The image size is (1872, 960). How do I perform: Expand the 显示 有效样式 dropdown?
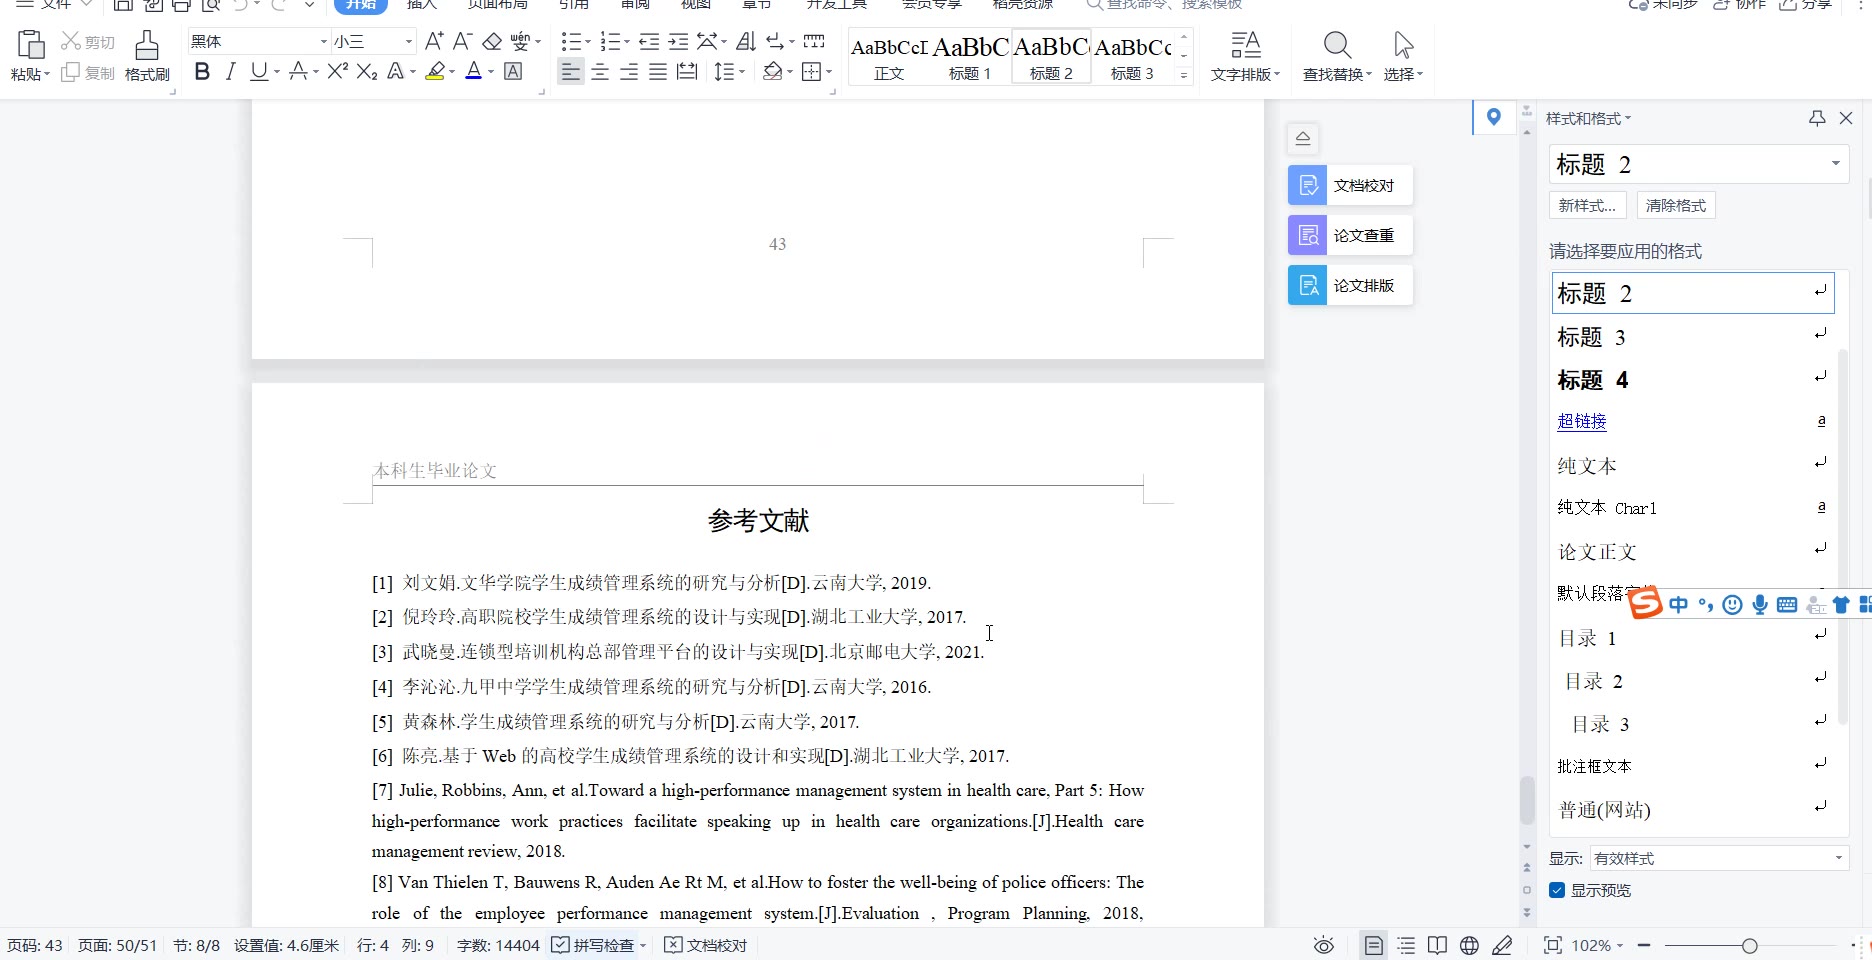click(1838, 858)
